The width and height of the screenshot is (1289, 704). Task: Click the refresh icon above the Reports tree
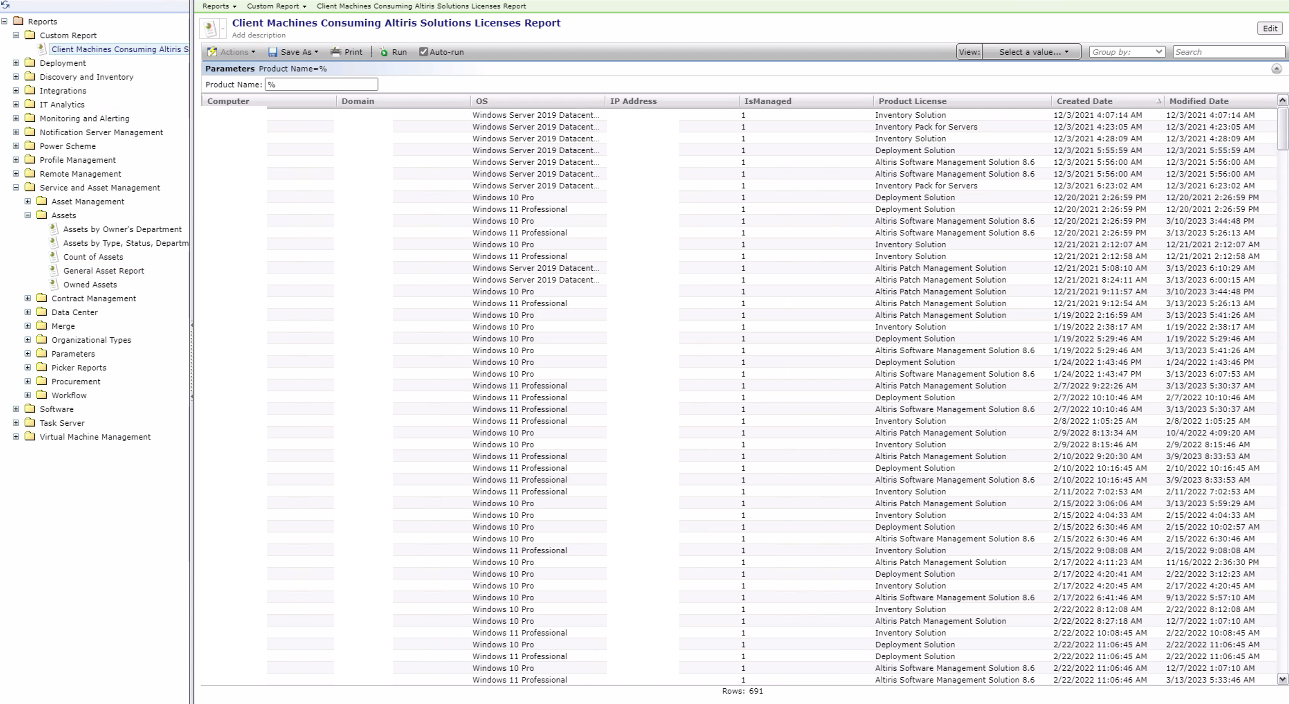click(5, 5)
